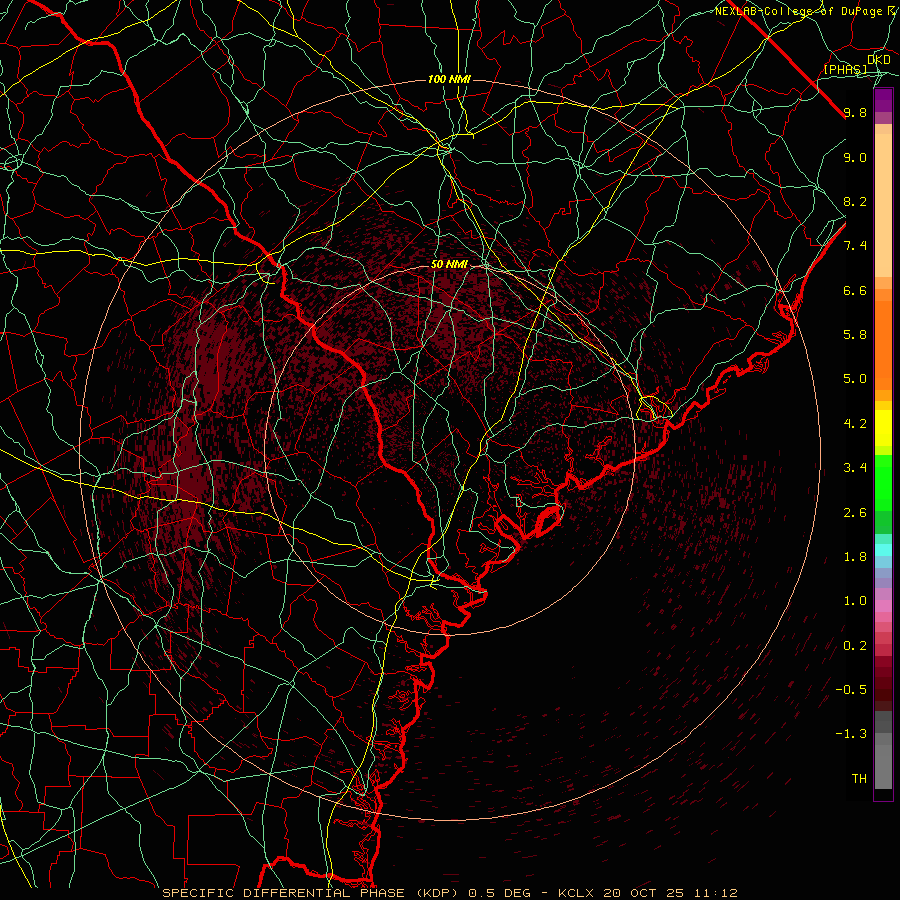Click the 8.2 legend value
Screen dimensions: 900x900
coord(855,201)
